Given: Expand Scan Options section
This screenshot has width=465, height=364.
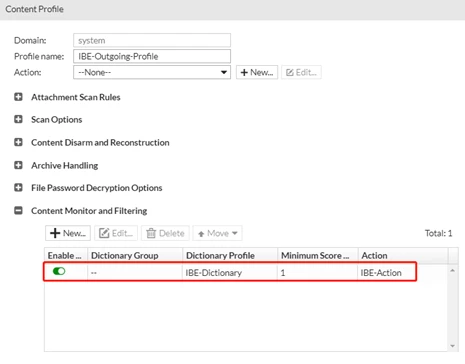Looking at the screenshot, I should point(18,119).
